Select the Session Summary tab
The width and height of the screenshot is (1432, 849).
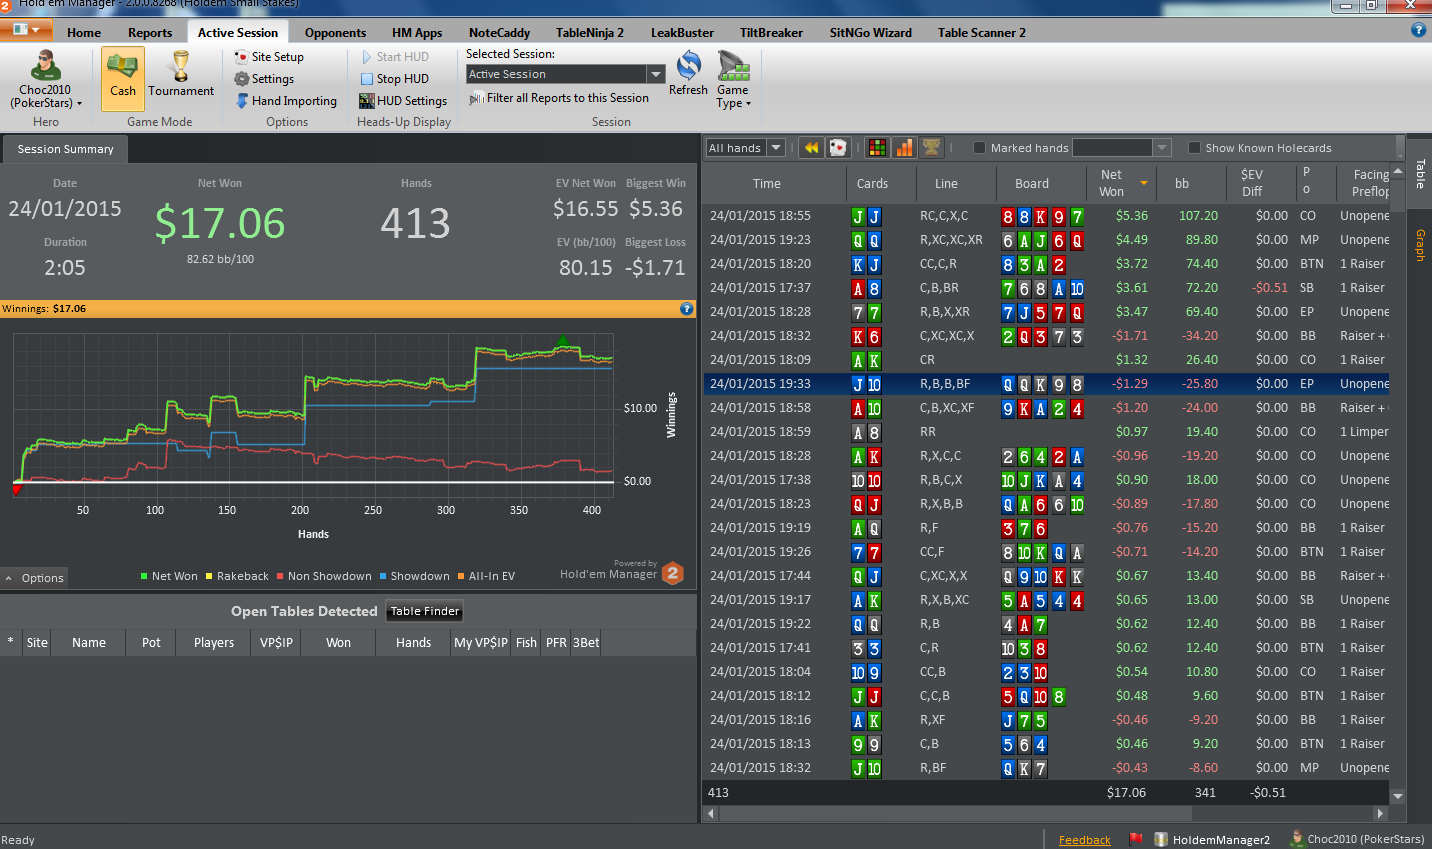point(66,149)
